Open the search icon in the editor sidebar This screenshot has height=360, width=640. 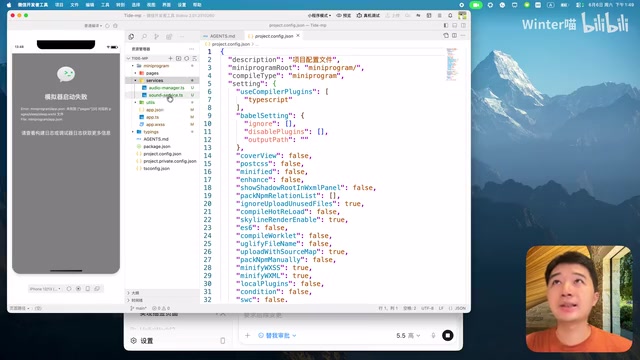click(x=144, y=37)
